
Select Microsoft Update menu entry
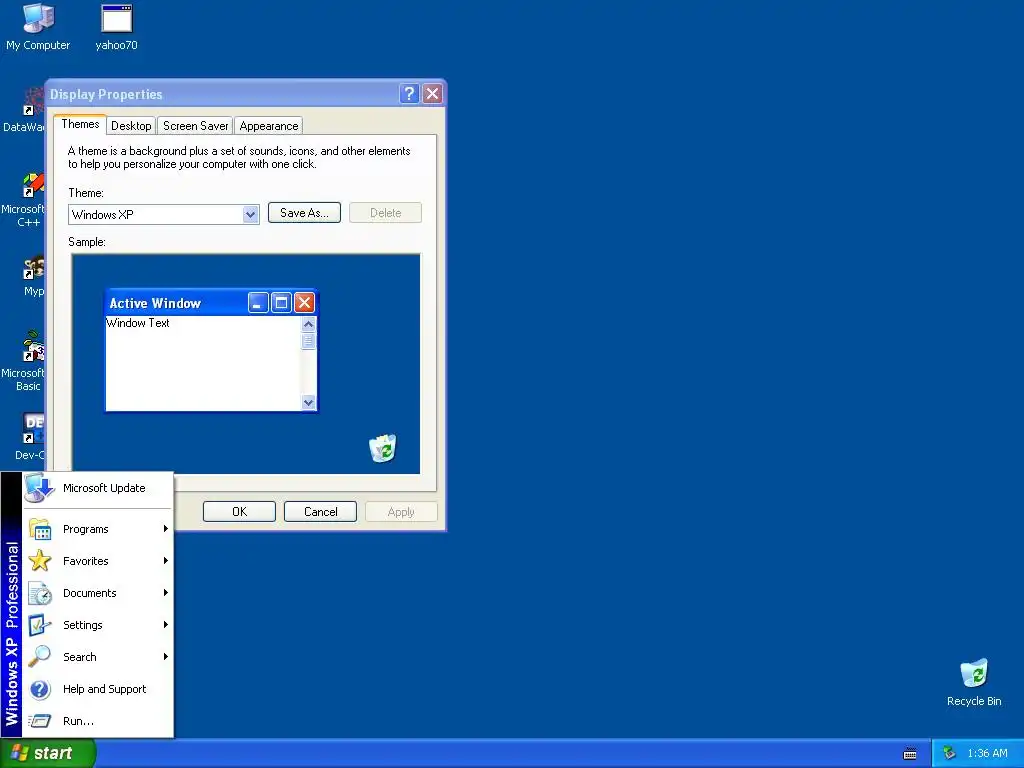click(x=98, y=488)
